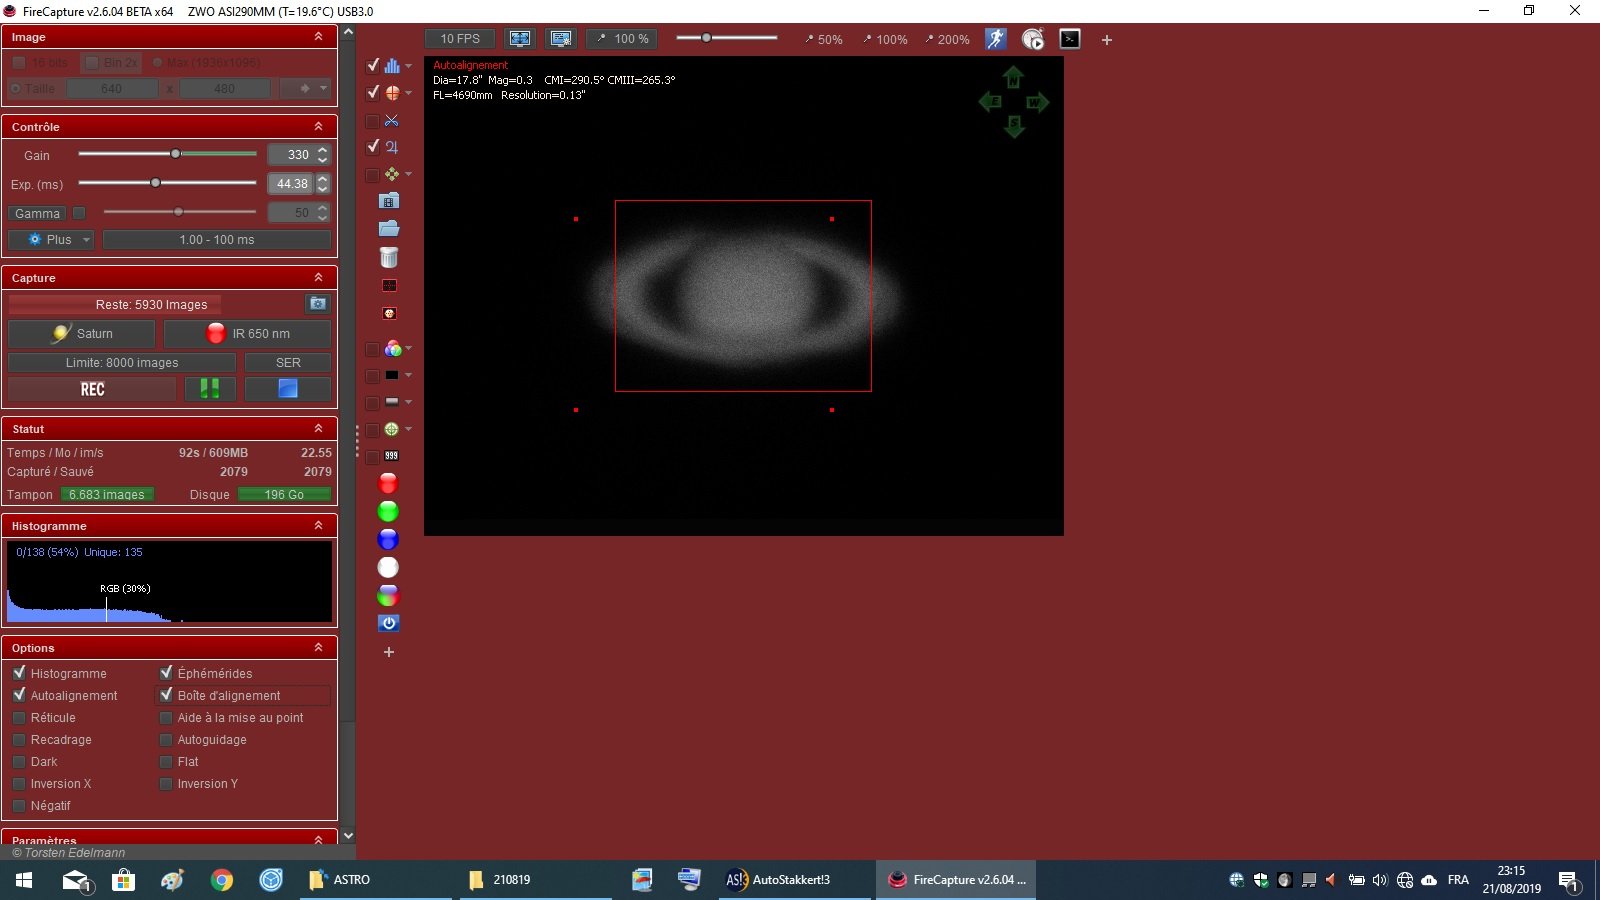Click the REC button
Image resolution: width=1600 pixels, height=900 pixels.
(92, 389)
